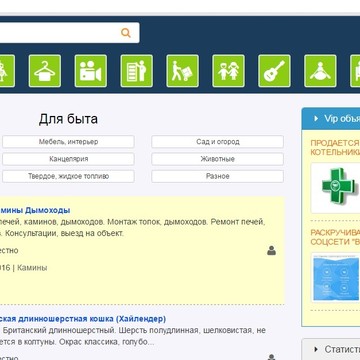The width and height of the screenshot is (360, 360).
Task: Open the ПРОДАЕТСЯ vip ad link
Action: (335, 147)
